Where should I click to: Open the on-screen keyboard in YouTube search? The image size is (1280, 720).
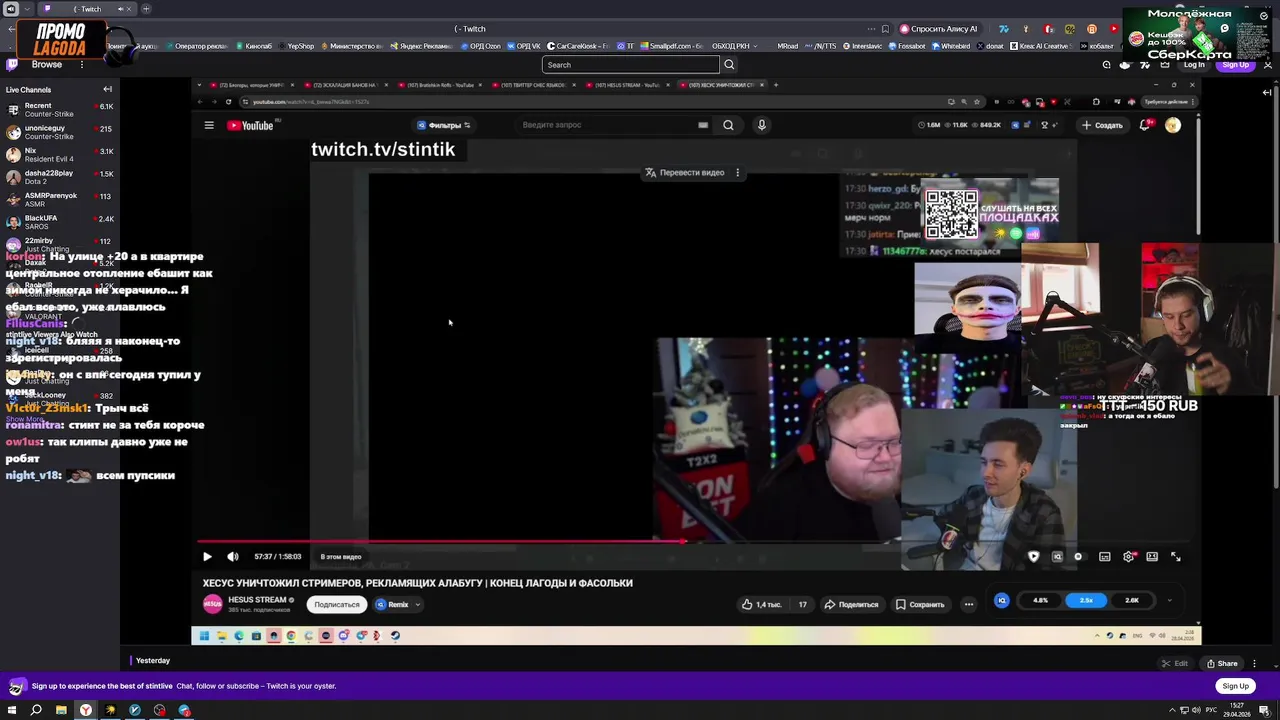tap(703, 125)
